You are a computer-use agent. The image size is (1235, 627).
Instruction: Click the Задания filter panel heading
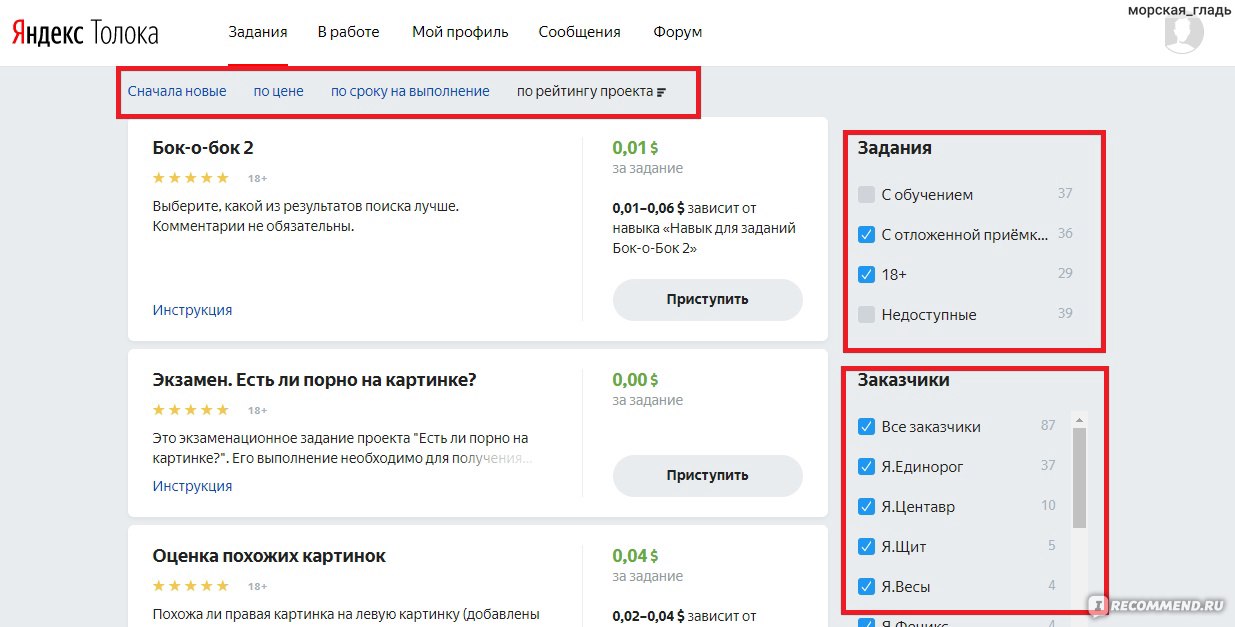895,148
